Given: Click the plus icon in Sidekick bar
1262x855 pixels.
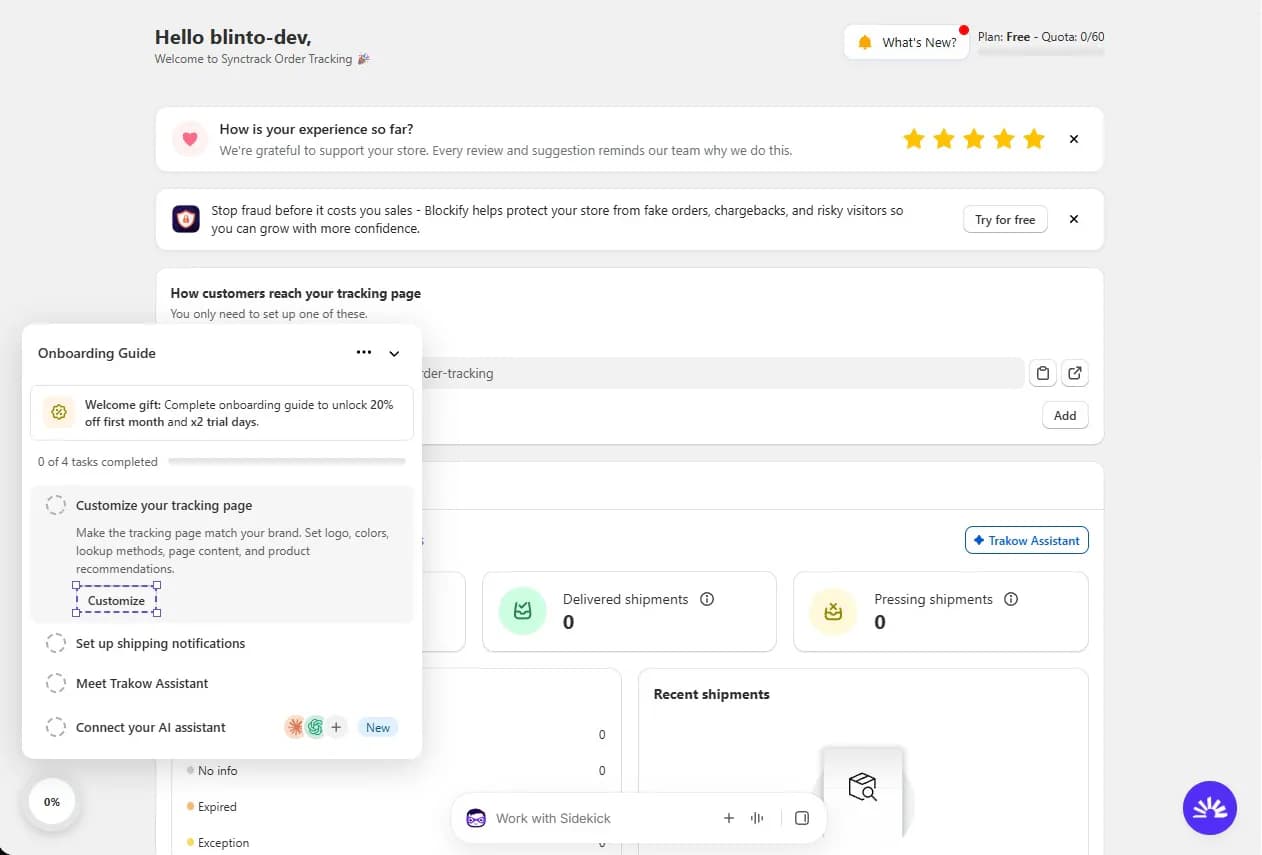Looking at the screenshot, I should coord(729,818).
